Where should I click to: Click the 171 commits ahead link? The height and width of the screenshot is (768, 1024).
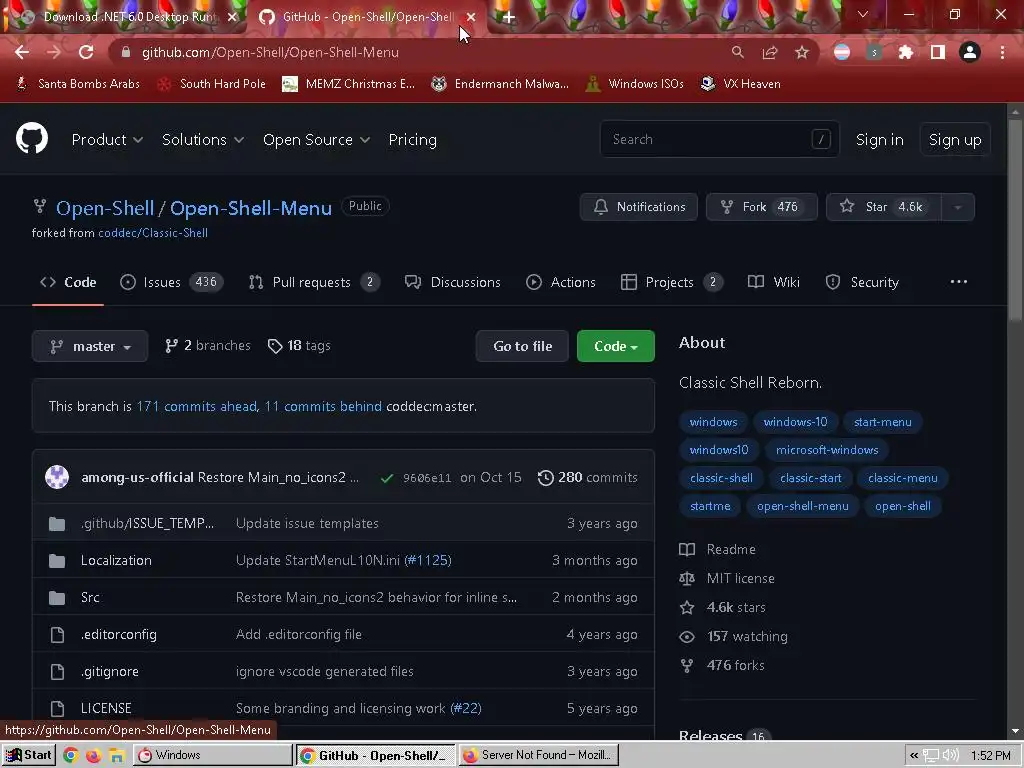(199, 406)
